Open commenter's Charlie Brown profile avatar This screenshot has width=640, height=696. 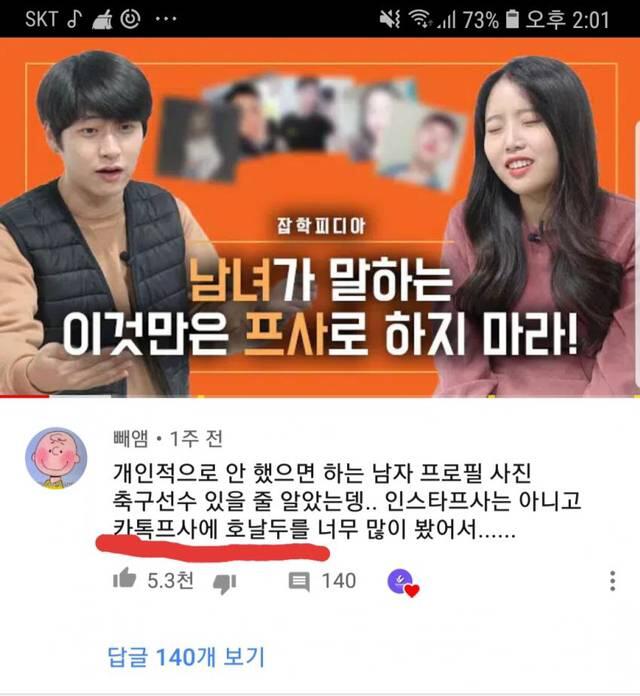click(56, 458)
